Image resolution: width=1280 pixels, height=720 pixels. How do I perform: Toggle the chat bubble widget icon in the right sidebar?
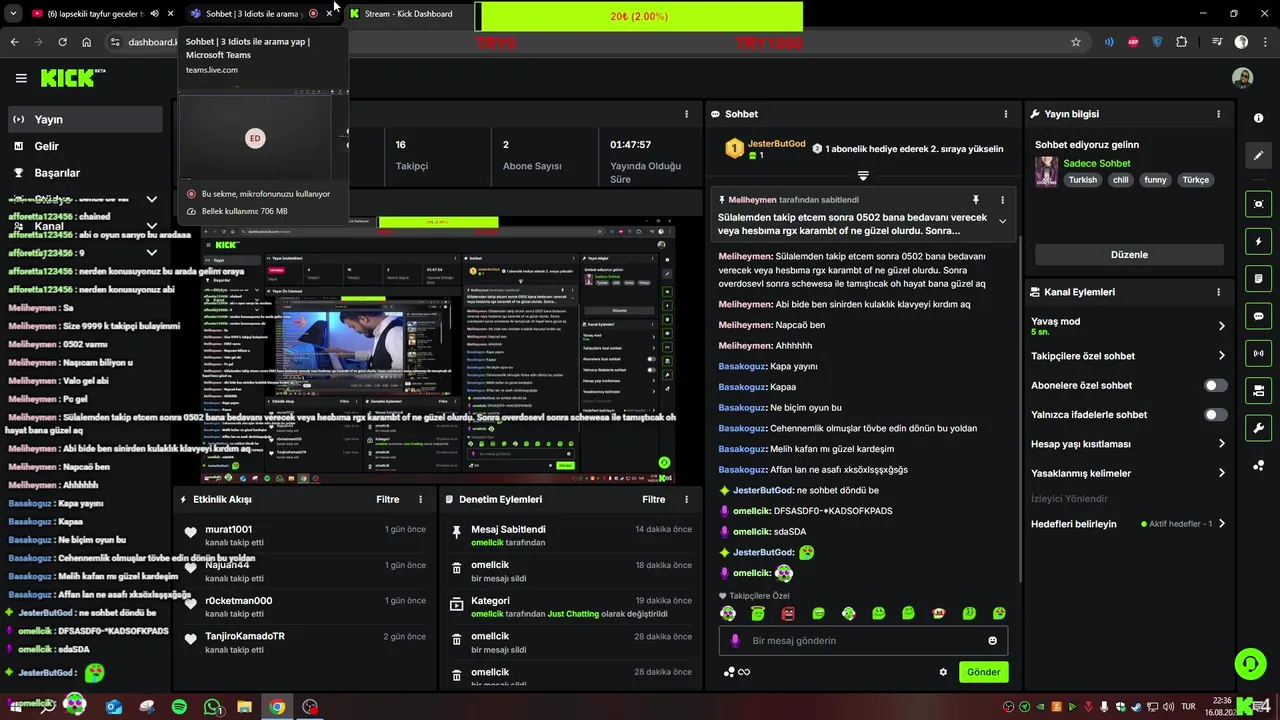1258,316
